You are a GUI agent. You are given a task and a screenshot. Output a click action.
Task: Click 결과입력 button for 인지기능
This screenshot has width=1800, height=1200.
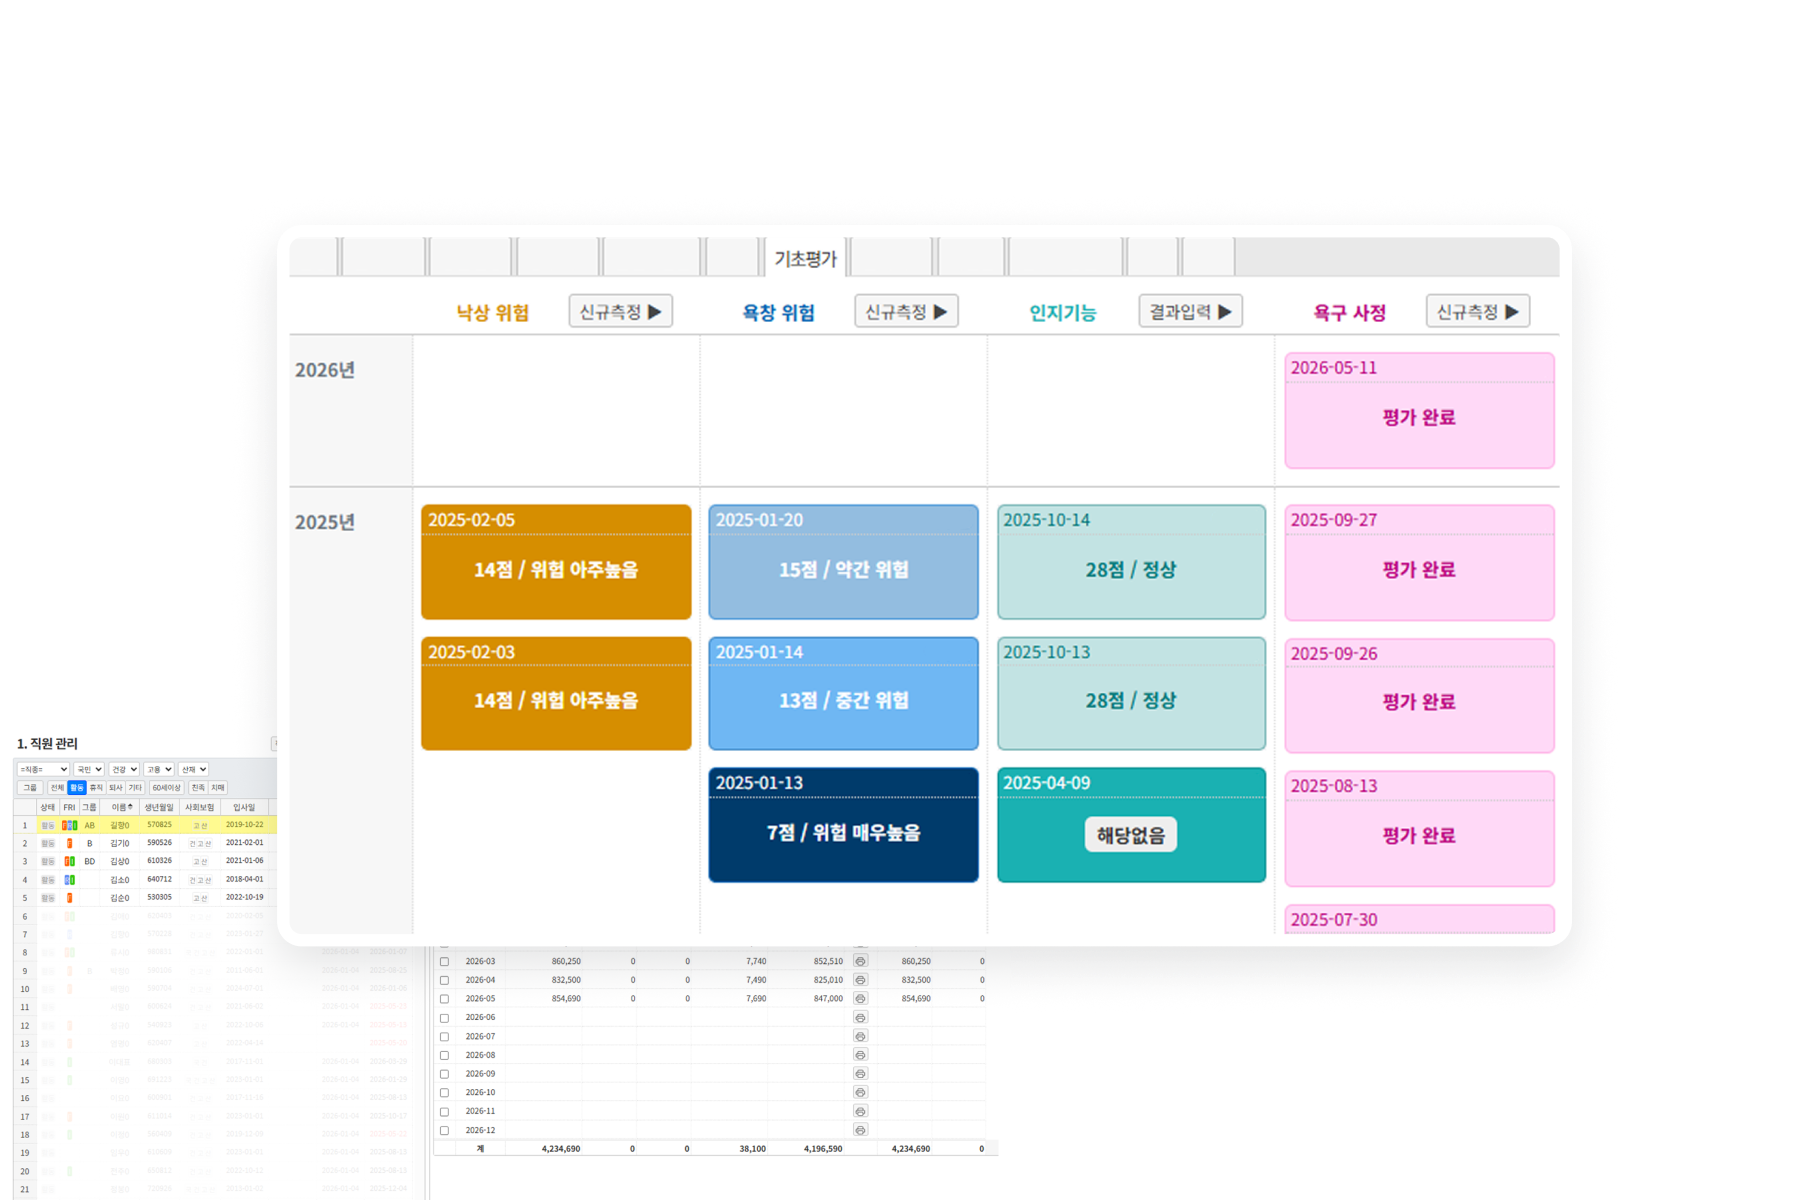1191,311
